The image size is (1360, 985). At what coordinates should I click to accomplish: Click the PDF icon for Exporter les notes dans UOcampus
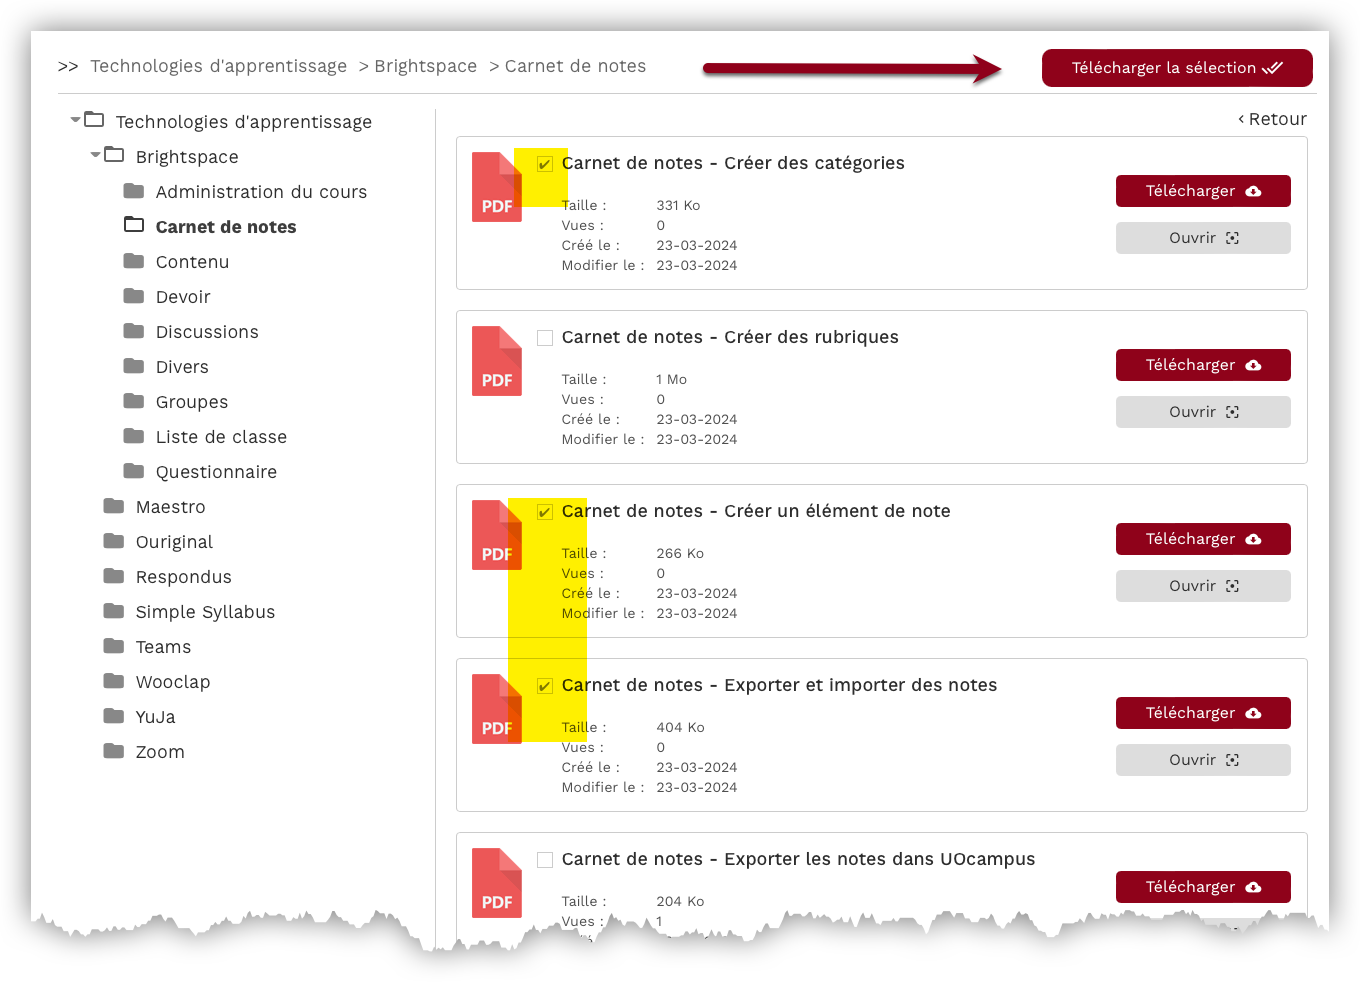[x=496, y=883]
